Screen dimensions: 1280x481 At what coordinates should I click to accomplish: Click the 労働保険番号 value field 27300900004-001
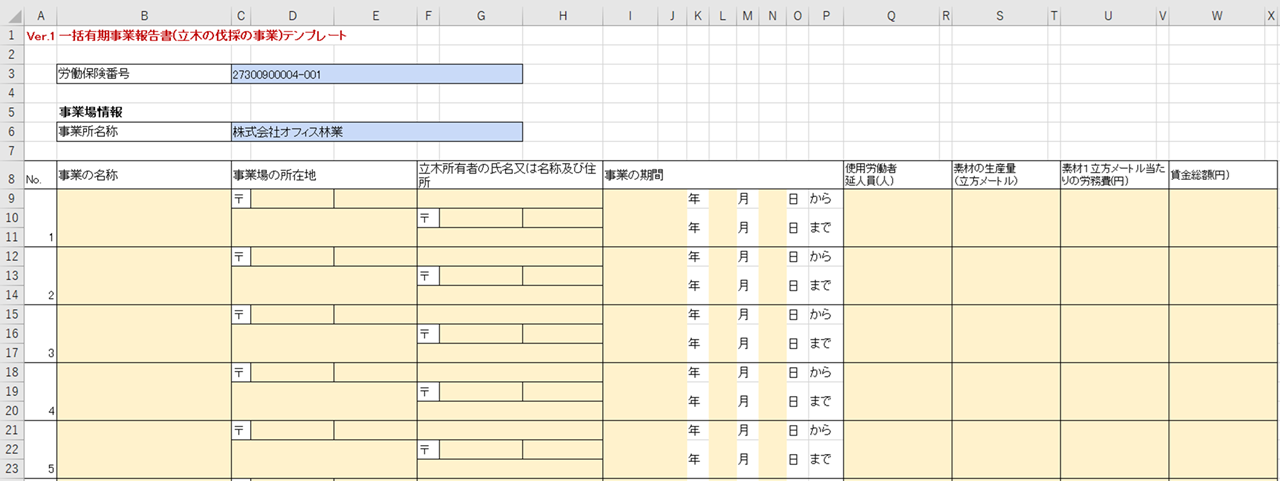click(x=376, y=74)
